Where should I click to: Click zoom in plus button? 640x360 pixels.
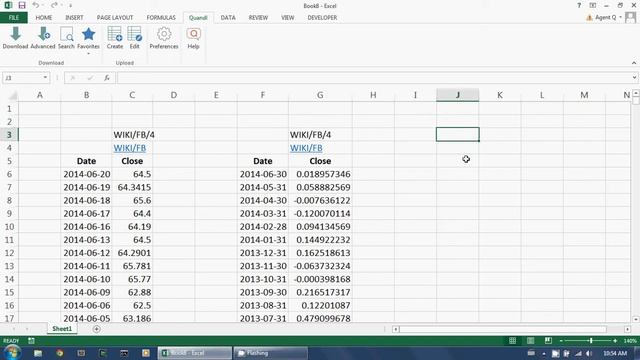coord(615,340)
